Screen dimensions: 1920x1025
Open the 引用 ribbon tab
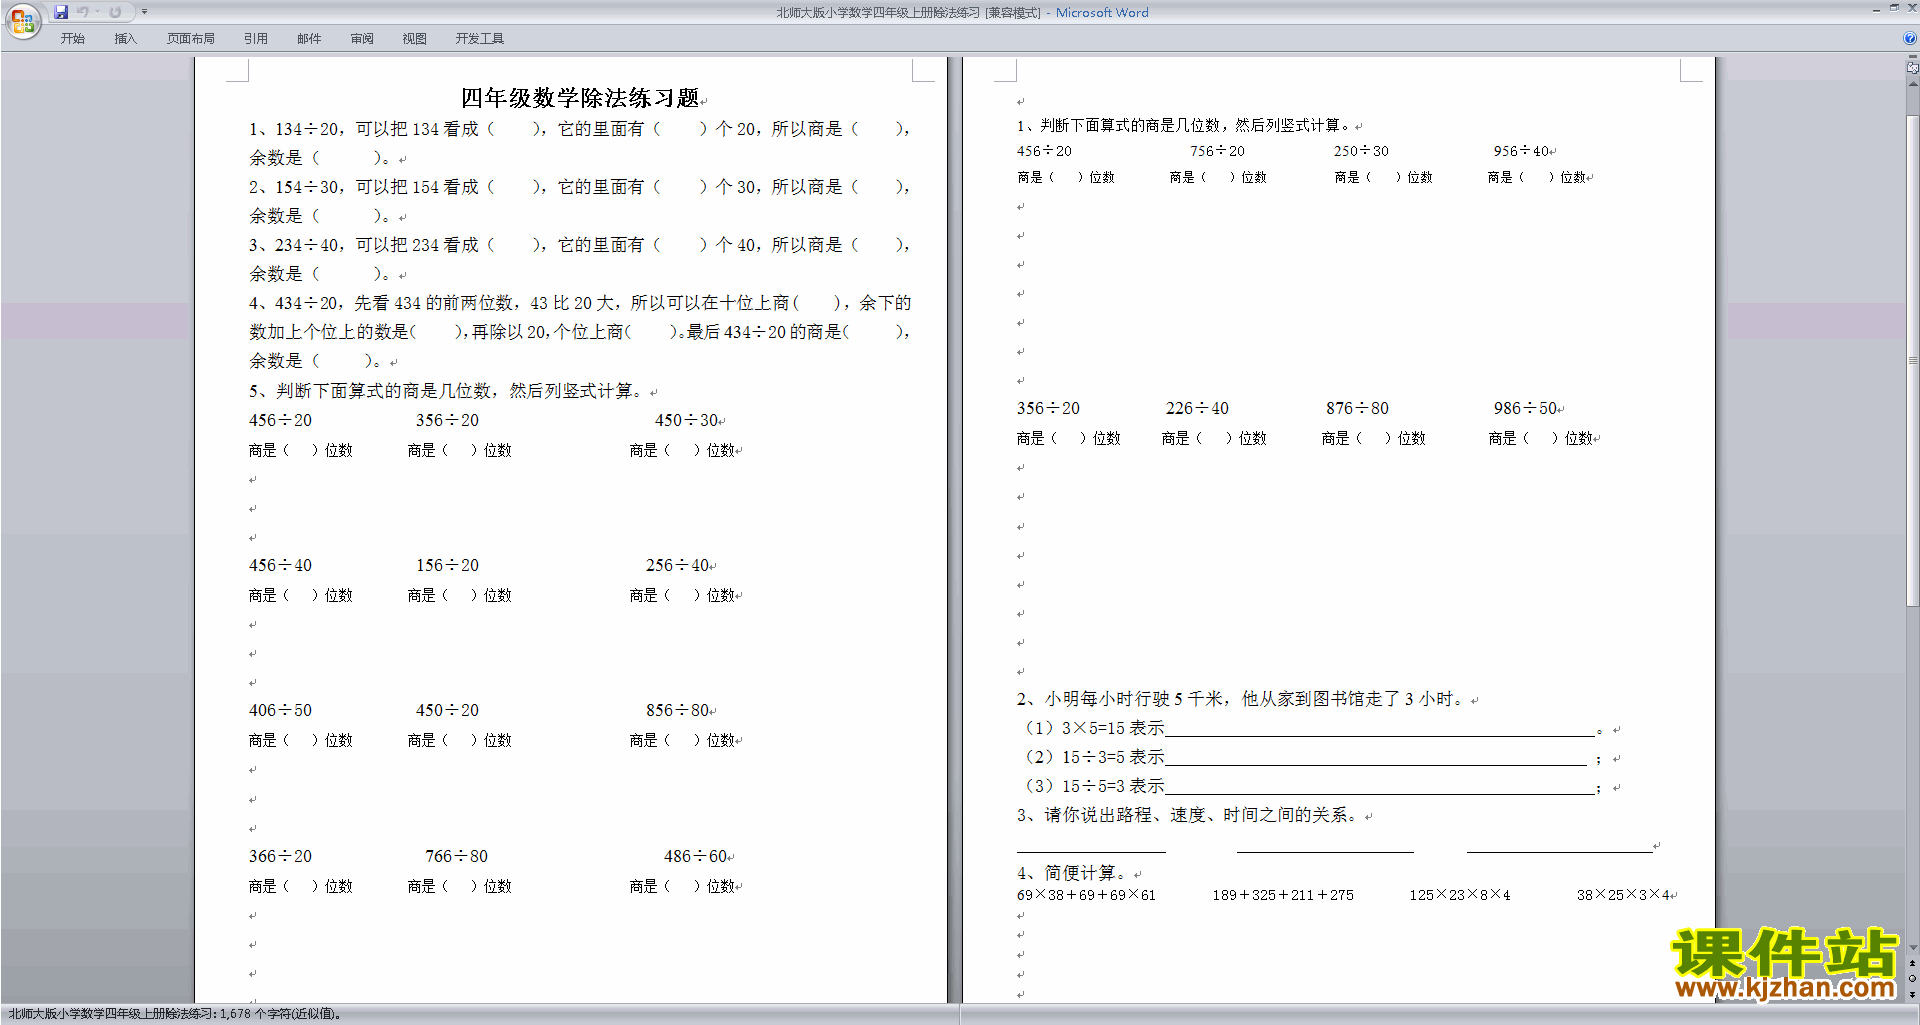coord(256,39)
